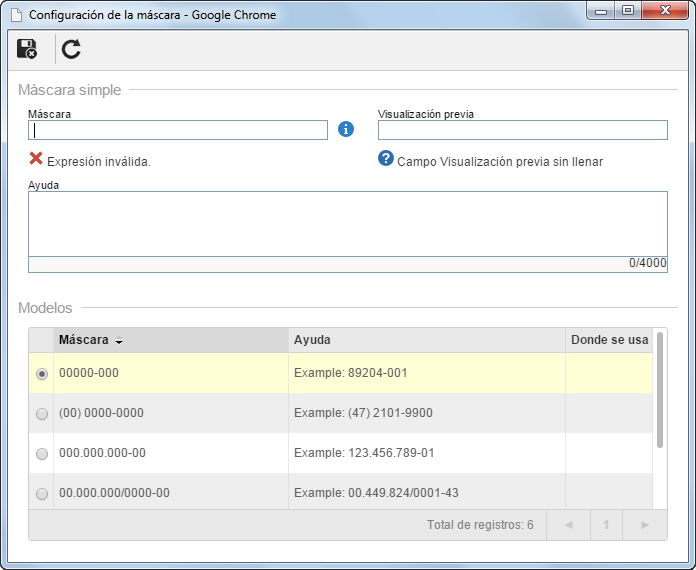Click page number 1 in the pager
Screen dimensions: 696x570
point(606,525)
